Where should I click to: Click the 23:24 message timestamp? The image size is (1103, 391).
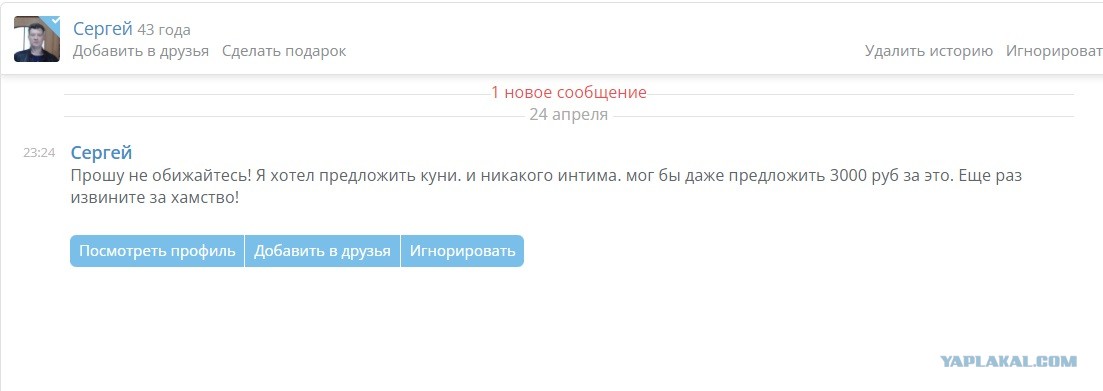(x=39, y=153)
